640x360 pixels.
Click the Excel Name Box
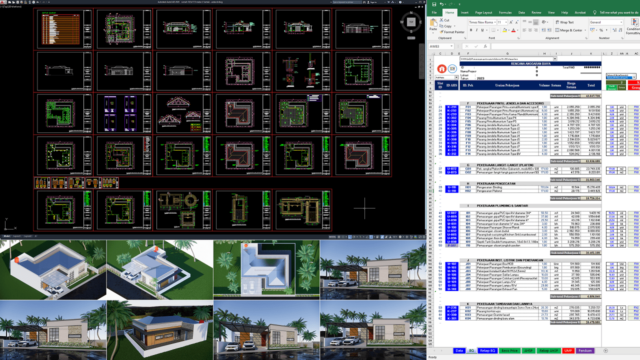pyautogui.click(x=441, y=47)
